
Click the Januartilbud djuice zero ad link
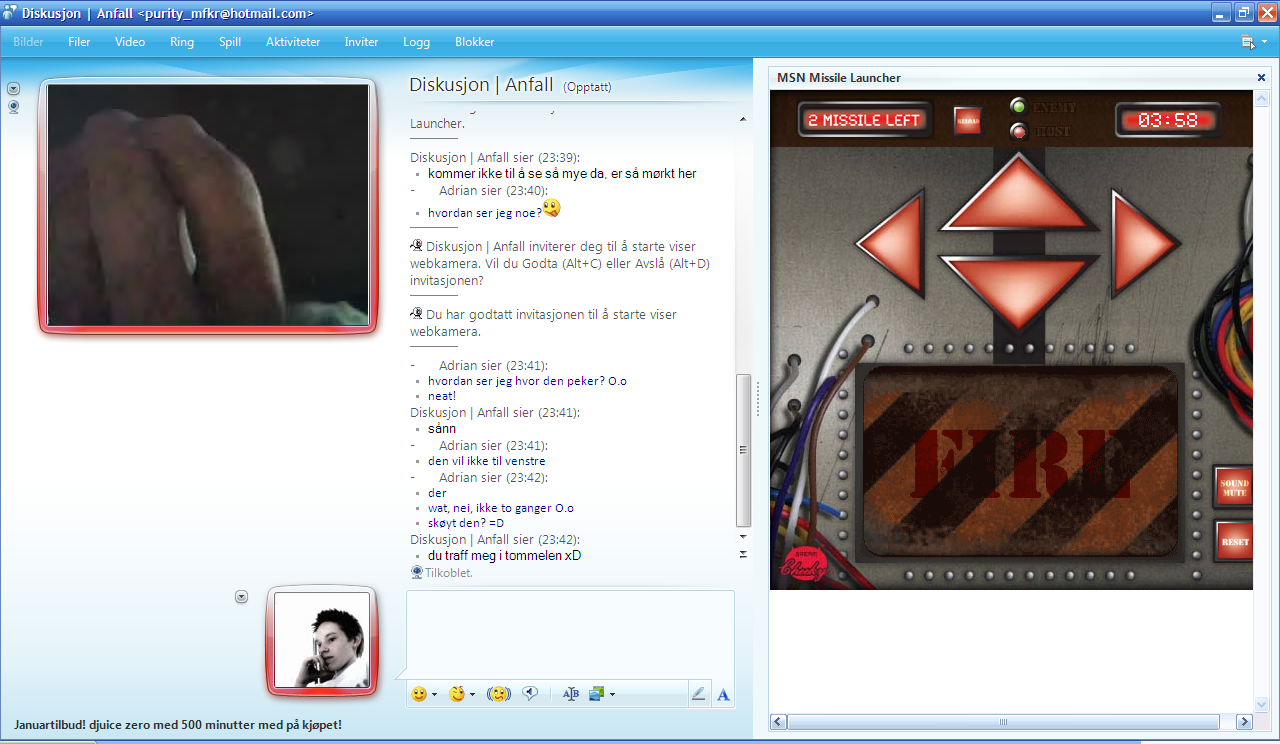pyautogui.click(x=178, y=724)
